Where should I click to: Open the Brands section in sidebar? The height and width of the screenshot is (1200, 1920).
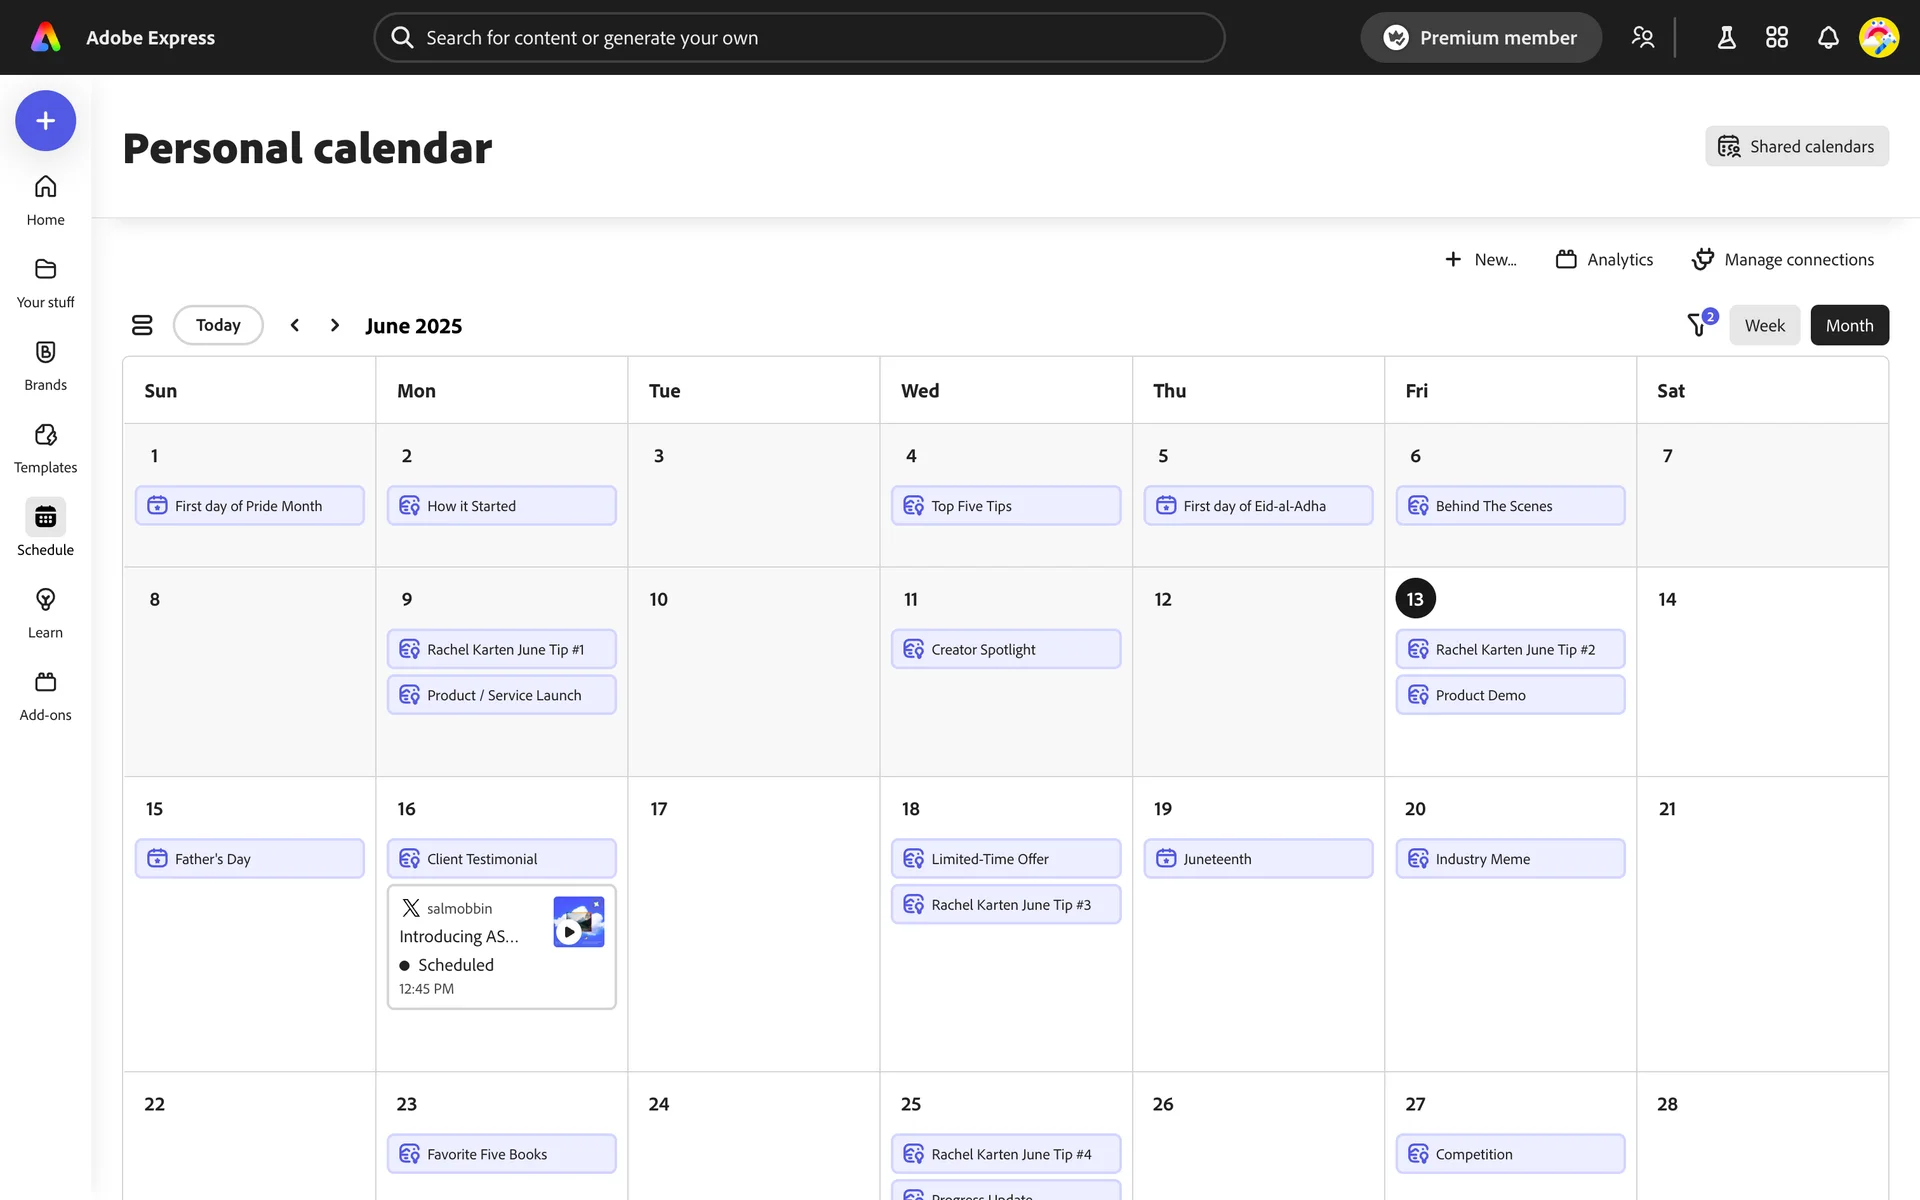tap(45, 364)
